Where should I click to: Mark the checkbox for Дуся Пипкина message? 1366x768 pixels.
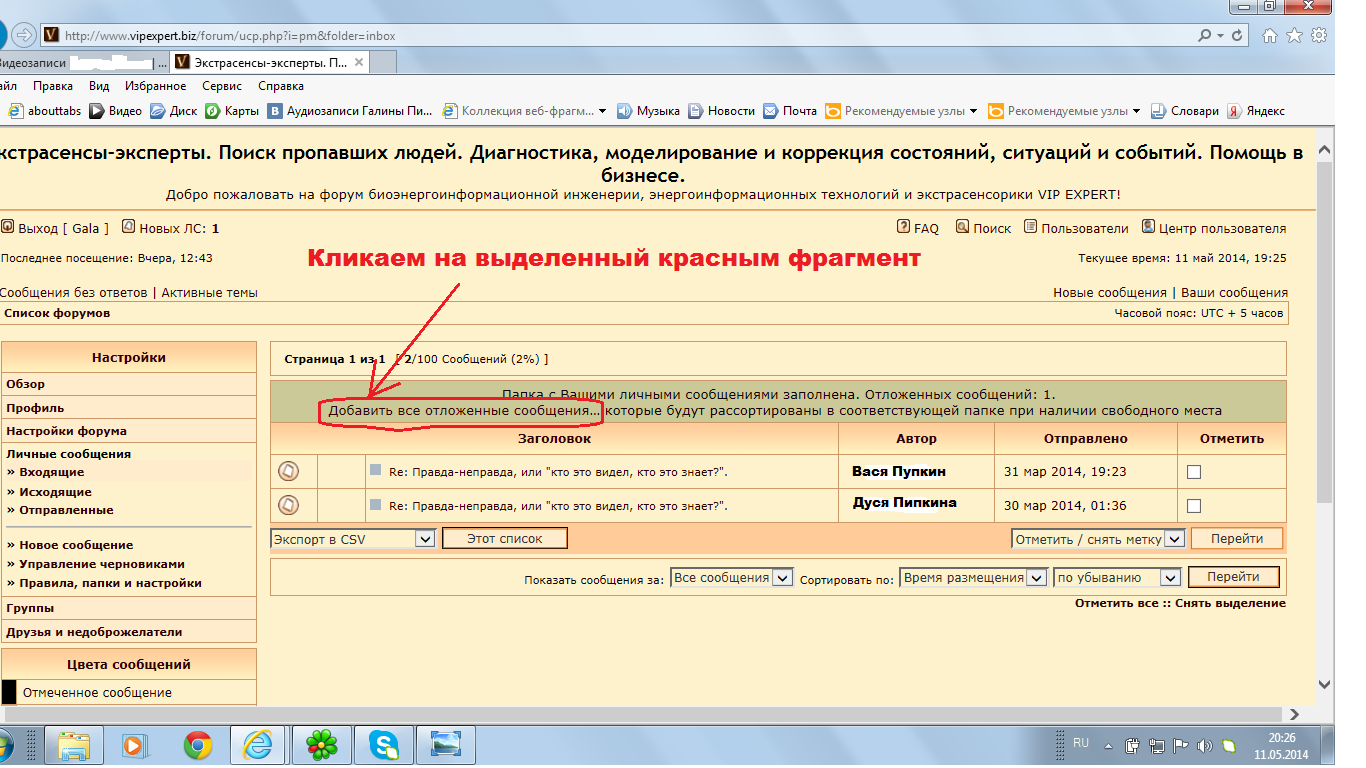click(1193, 506)
